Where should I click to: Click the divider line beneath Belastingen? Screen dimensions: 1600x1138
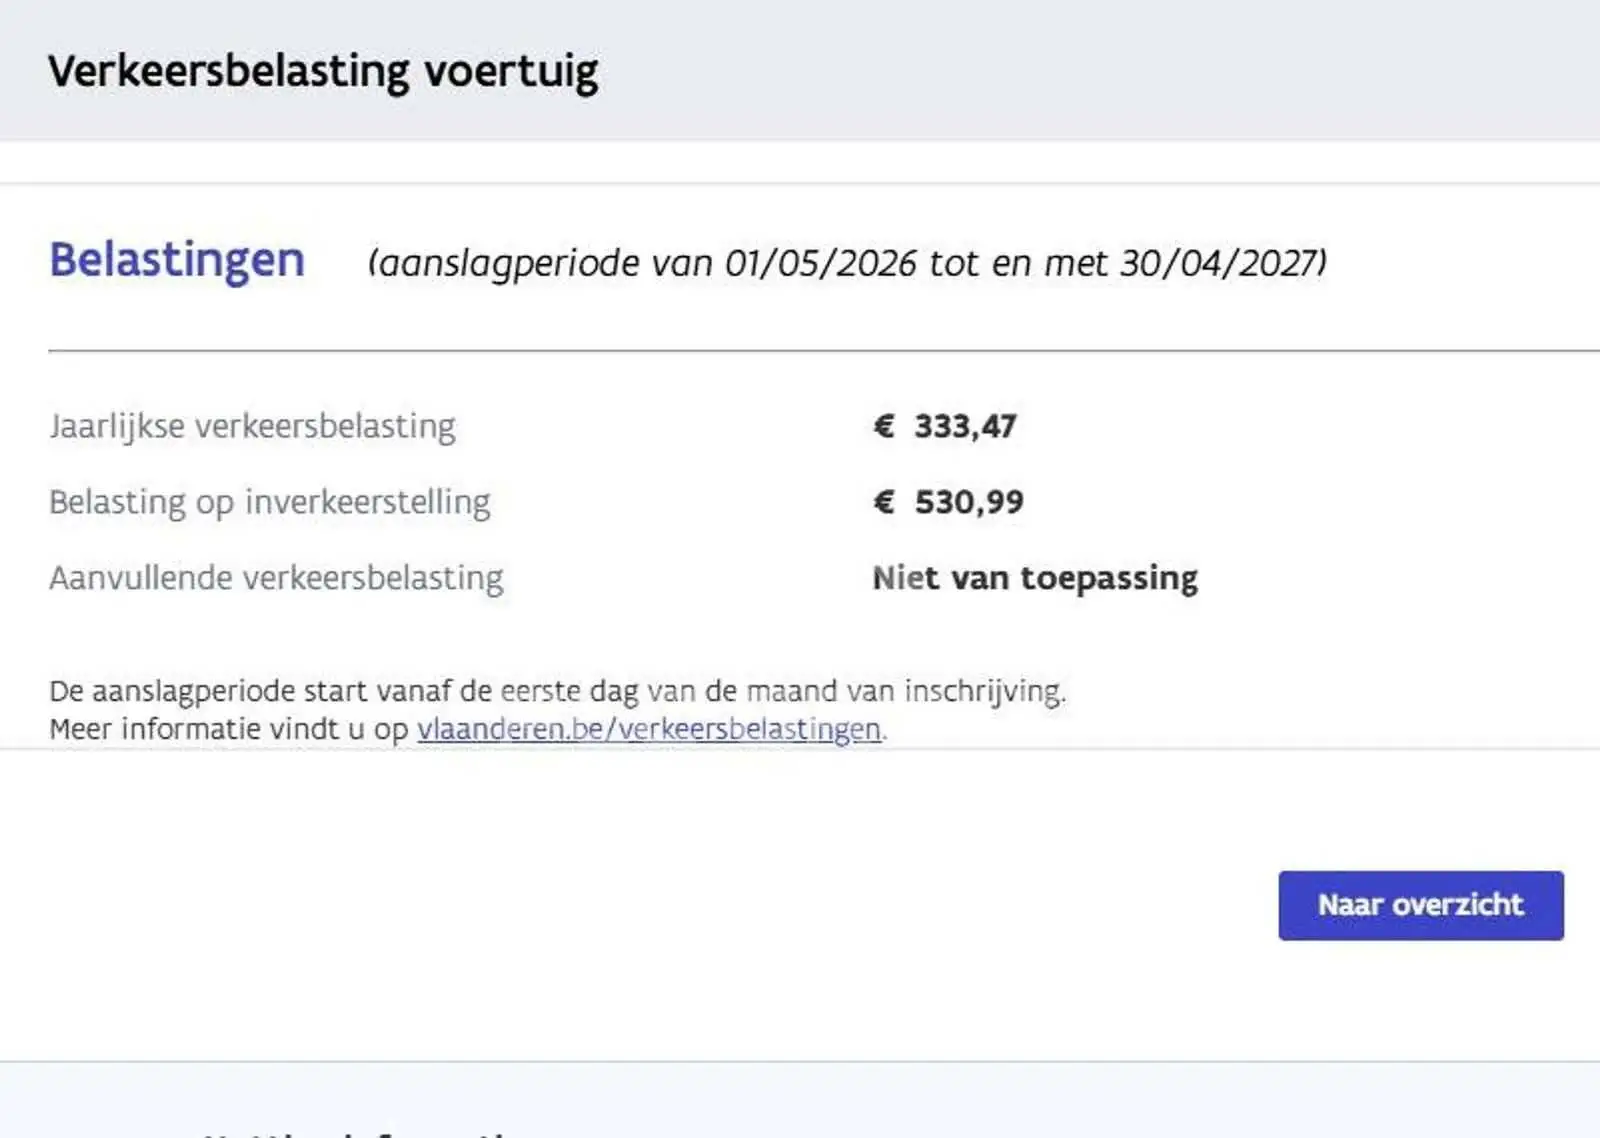point(824,351)
